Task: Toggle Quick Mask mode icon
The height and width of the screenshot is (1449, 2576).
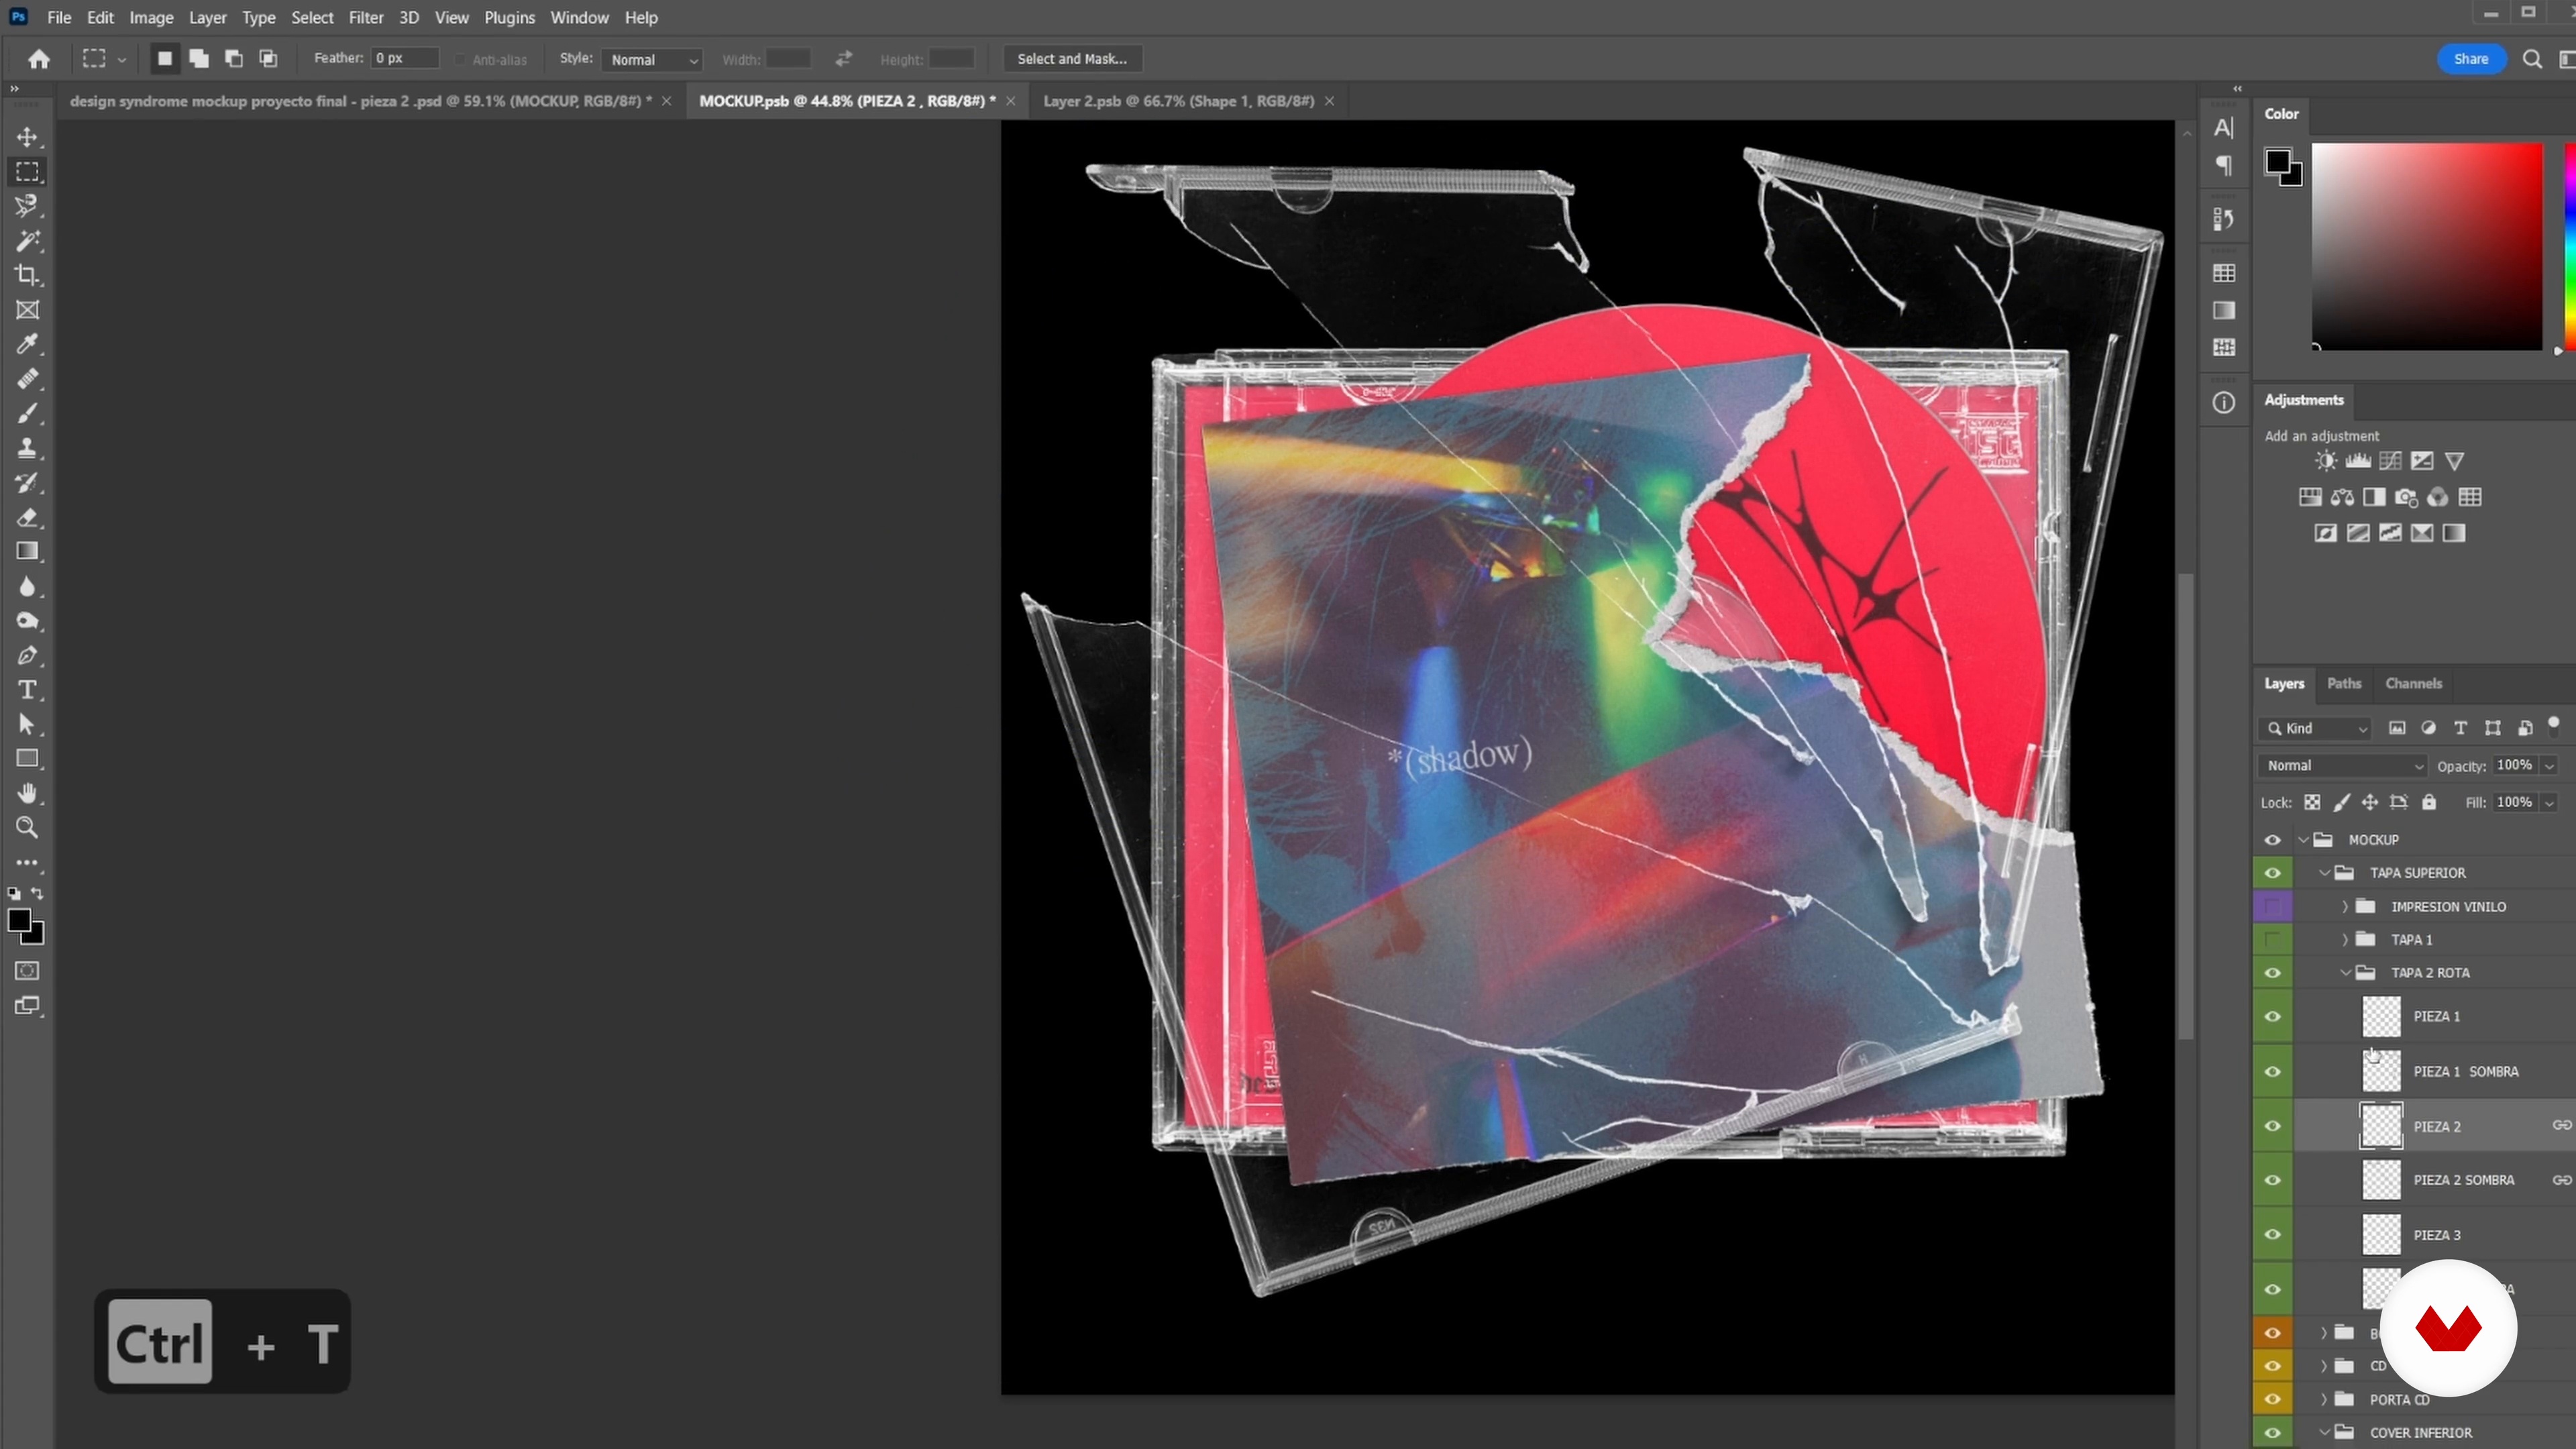Action: tap(27, 971)
